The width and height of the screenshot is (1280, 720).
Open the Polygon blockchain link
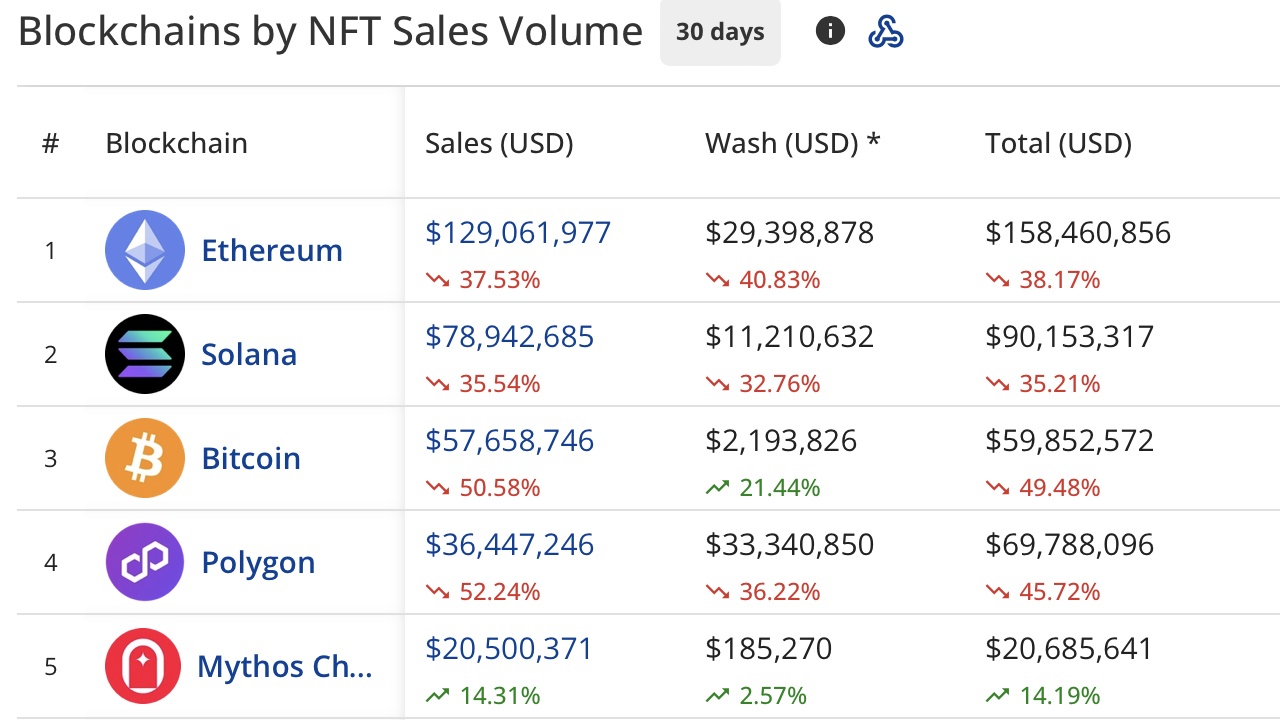click(258, 562)
